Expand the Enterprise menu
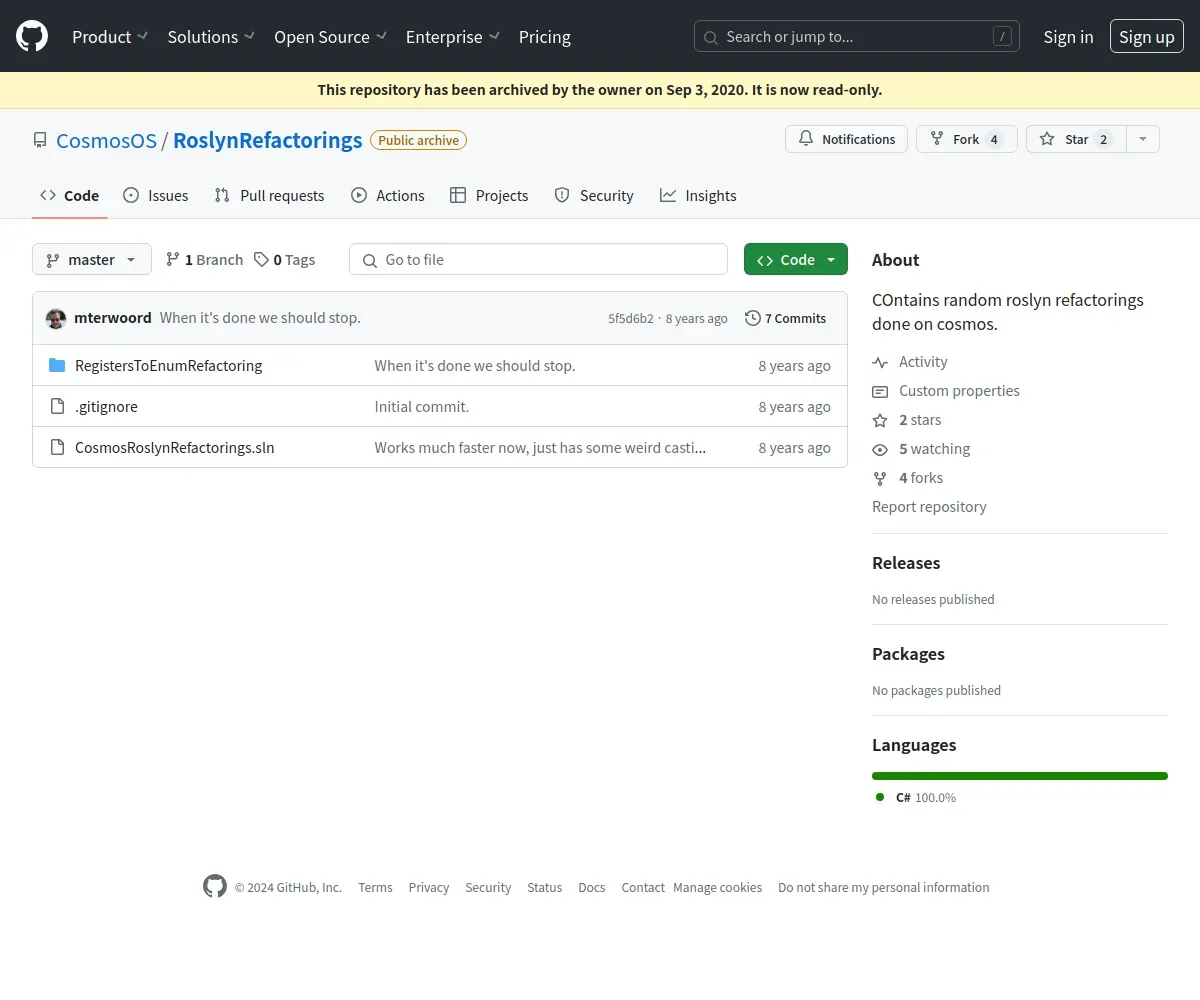Screen dimensions: 1200x1000 (x=453, y=37)
